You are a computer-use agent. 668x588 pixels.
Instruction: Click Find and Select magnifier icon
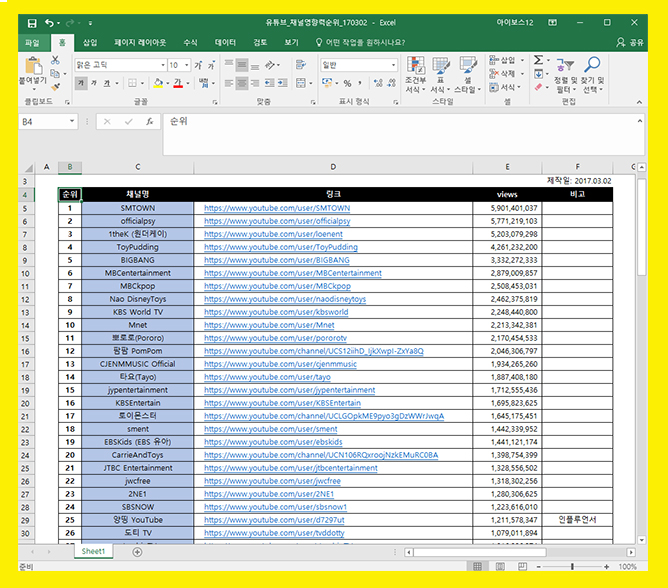coord(593,65)
